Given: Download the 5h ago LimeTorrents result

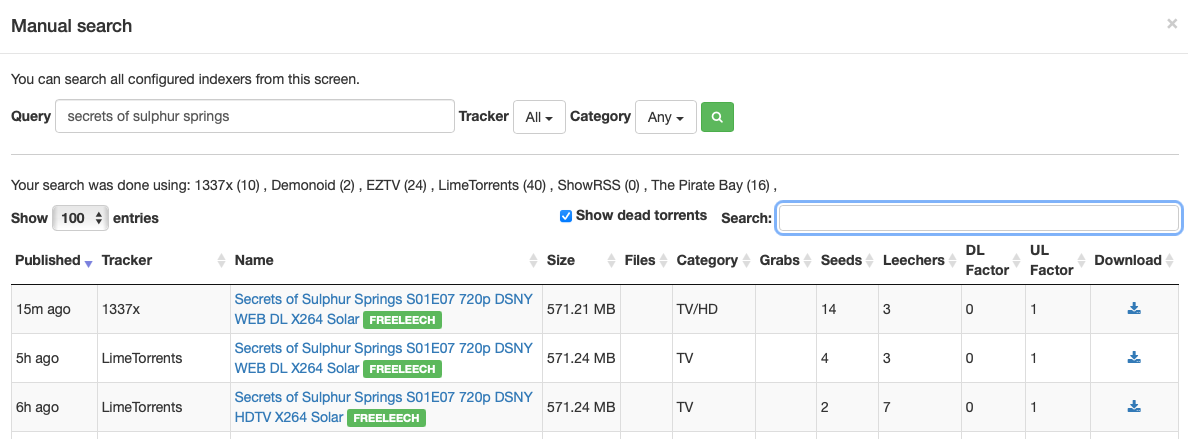Looking at the screenshot, I should pyautogui.click(x=1134, y=358).
